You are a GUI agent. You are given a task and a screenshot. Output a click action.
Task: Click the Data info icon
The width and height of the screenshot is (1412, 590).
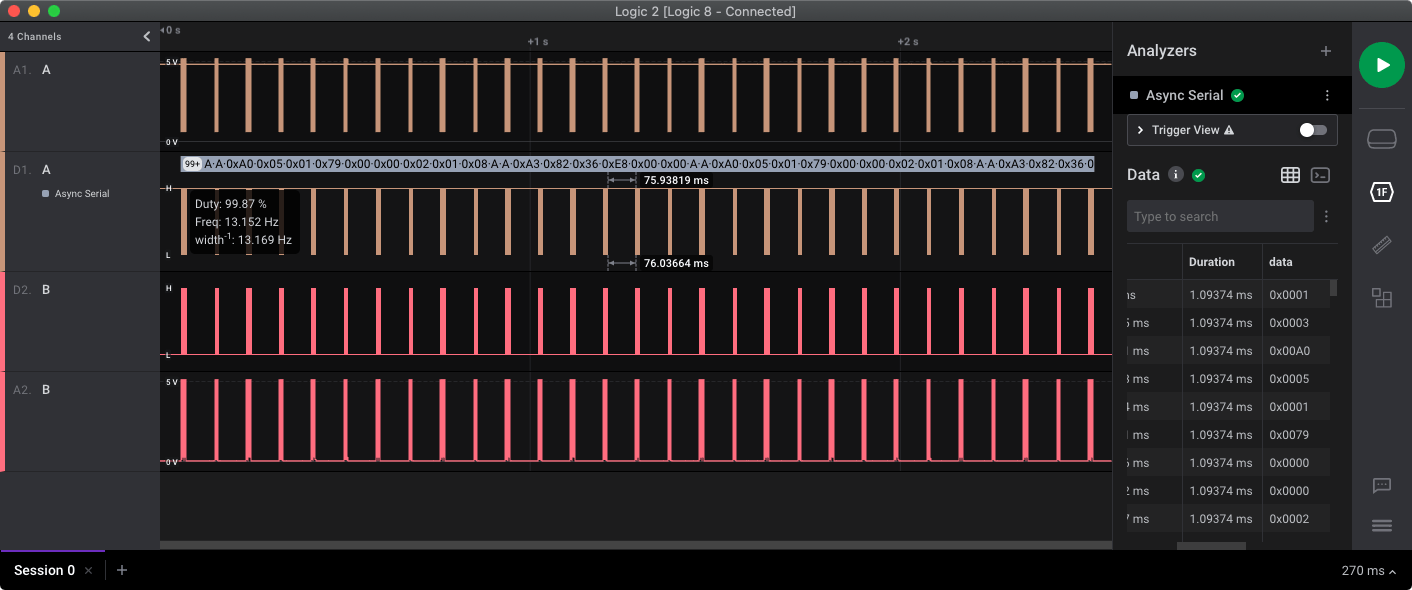click(x=1176, y=175)
